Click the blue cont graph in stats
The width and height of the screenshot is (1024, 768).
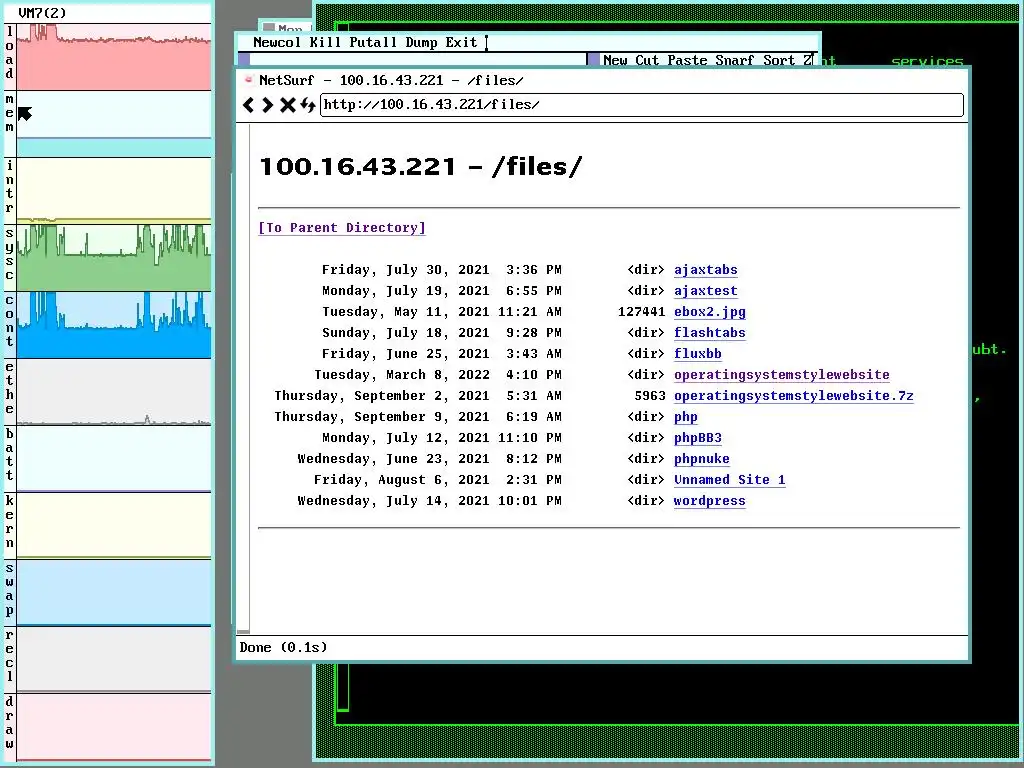(x=114, y=325)
